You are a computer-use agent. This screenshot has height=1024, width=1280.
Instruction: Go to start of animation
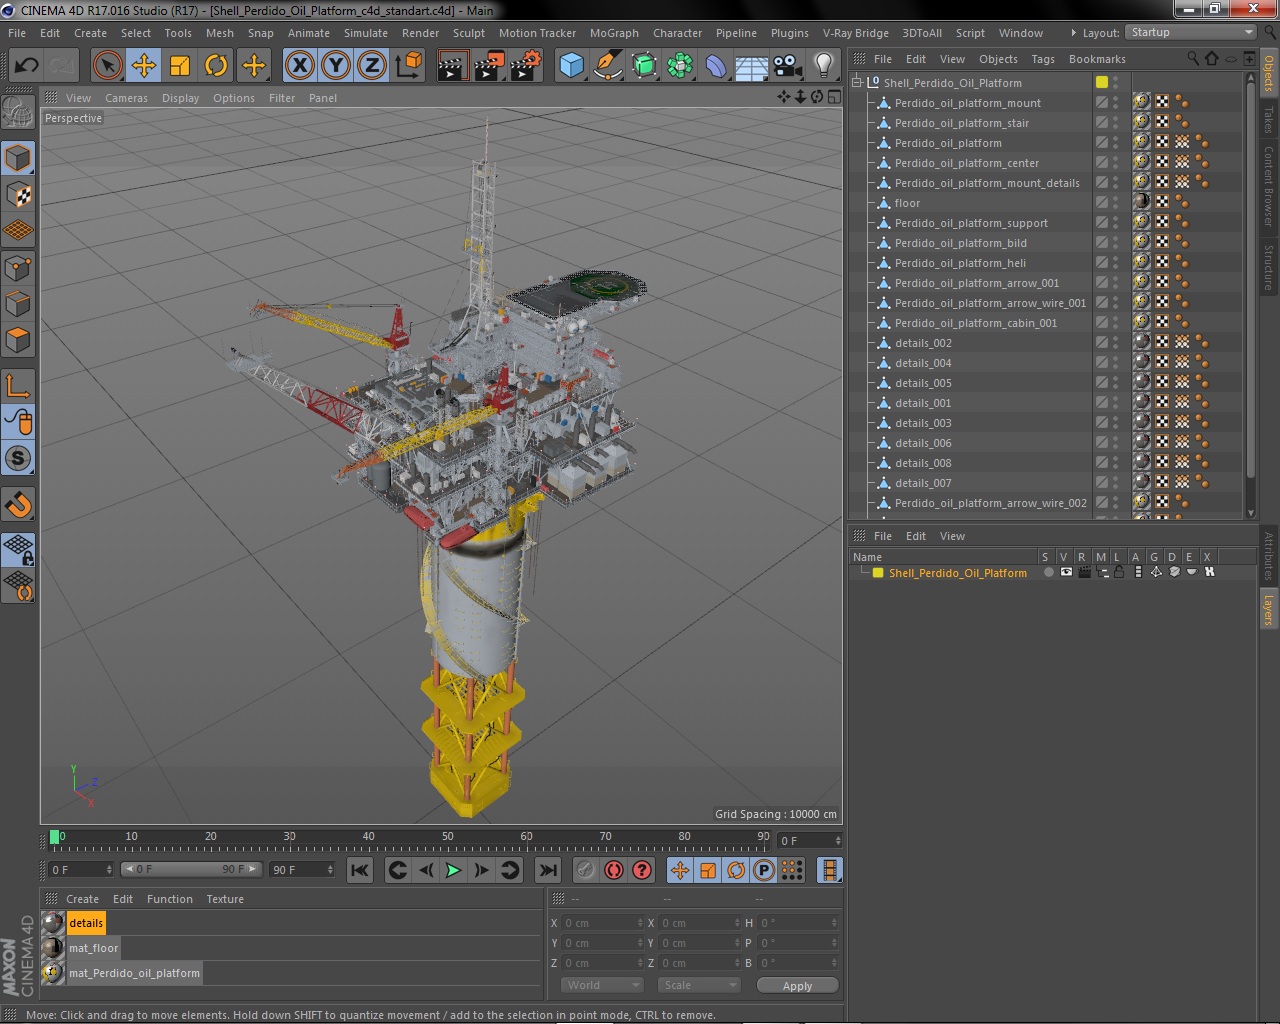click(x=359, y=870)
